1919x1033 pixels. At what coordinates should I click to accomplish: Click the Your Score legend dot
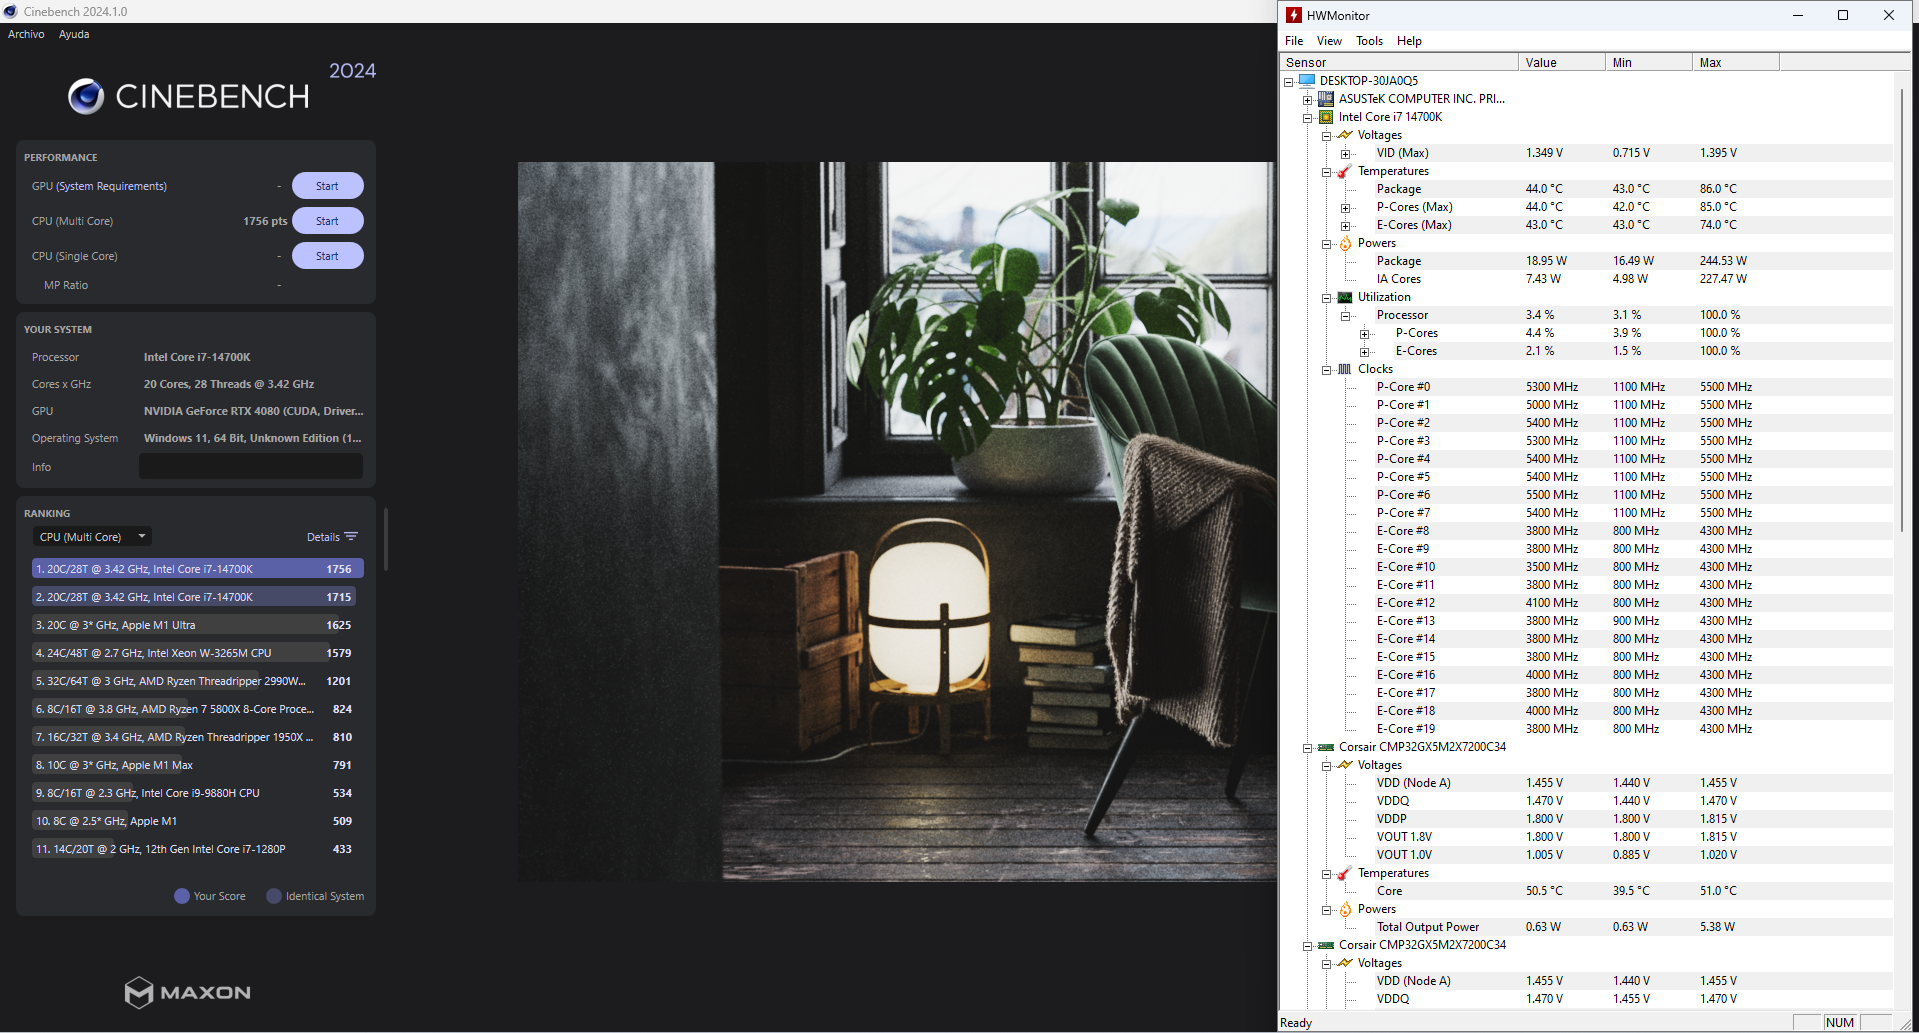(x=182, y=896)
